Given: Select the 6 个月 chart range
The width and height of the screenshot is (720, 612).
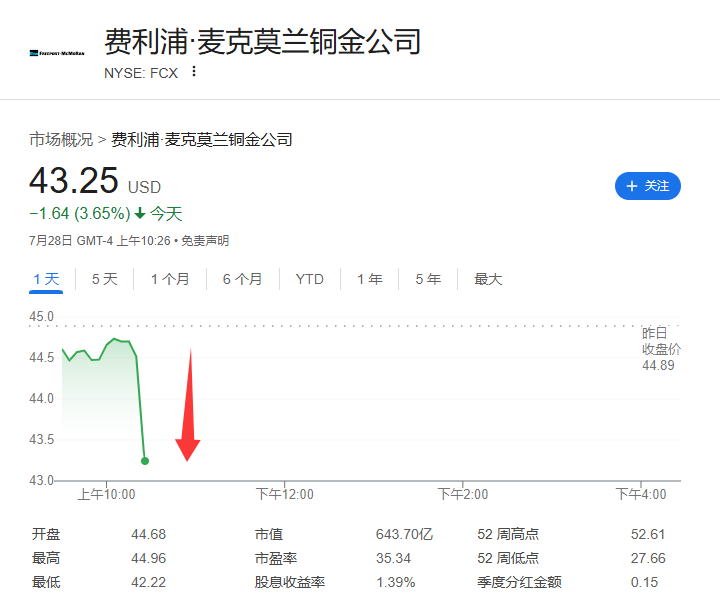Looking at the screenshot, I should click(x=242, y=279).
